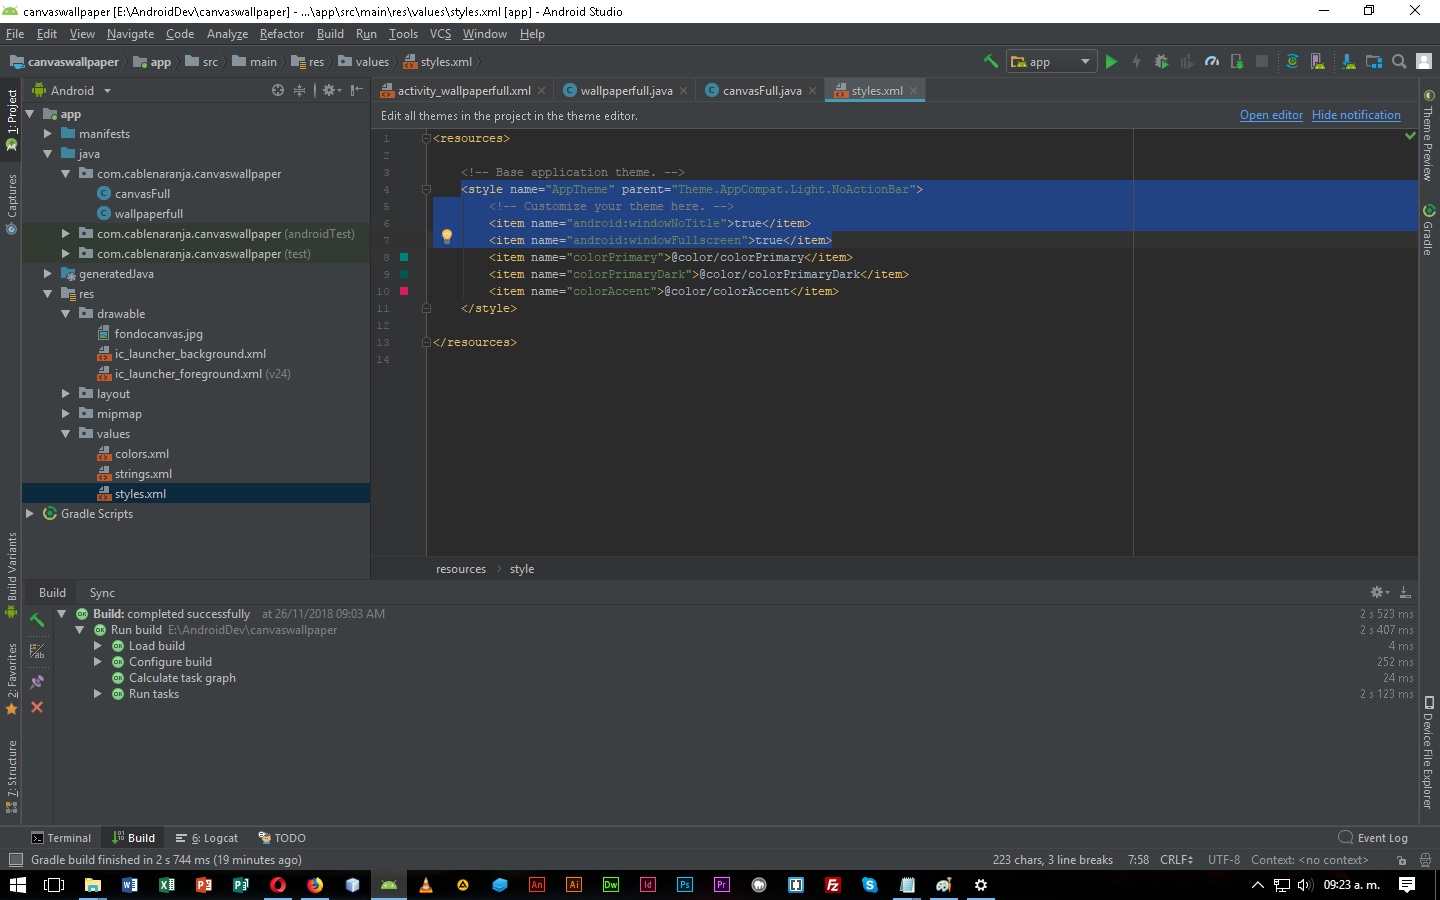Click the Hide notification link
The height and width of the screenshot is (900, 1440).
1356,115
